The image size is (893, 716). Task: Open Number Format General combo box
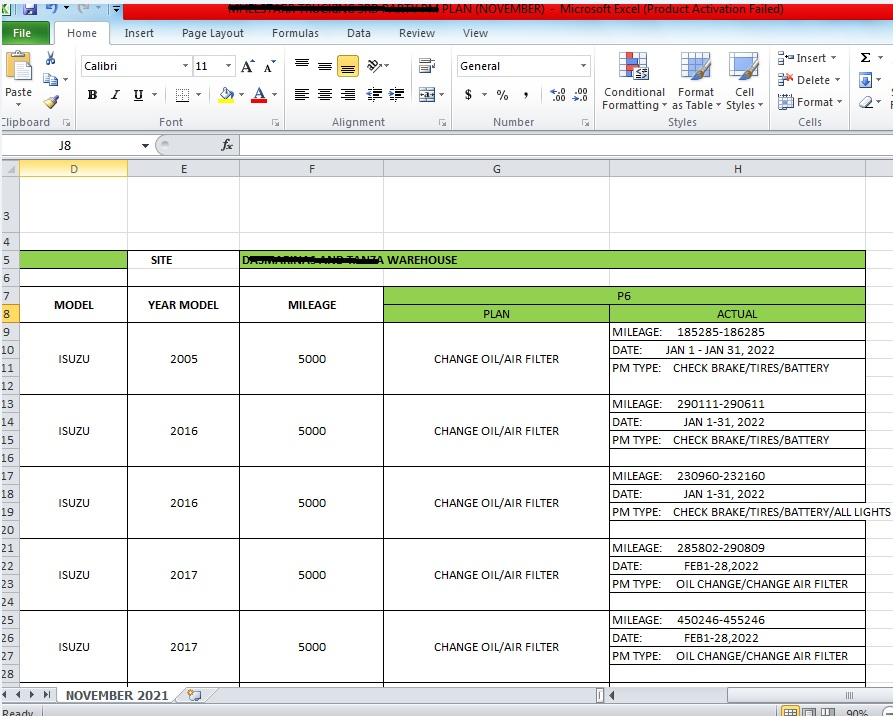click(523, 66)
